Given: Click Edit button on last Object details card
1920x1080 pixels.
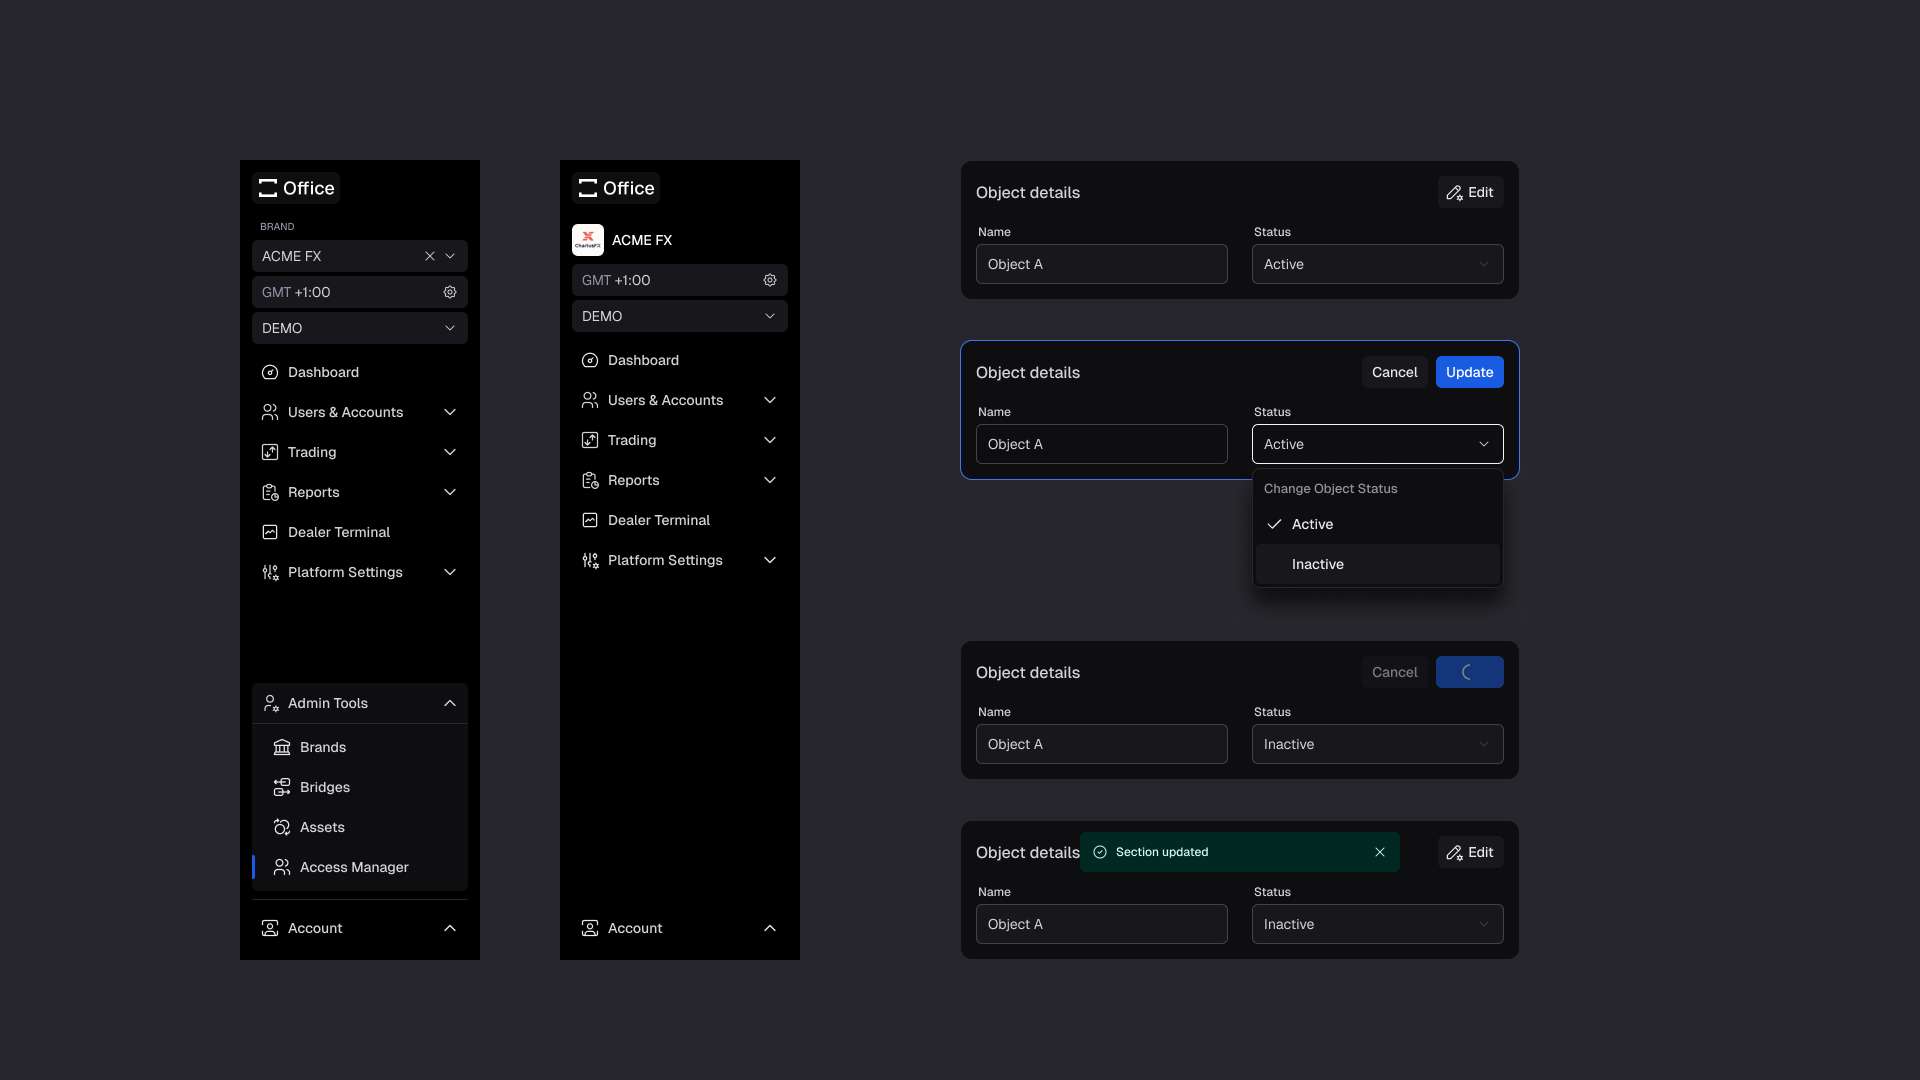Looking at the screenshot, I should [1470, 852].
